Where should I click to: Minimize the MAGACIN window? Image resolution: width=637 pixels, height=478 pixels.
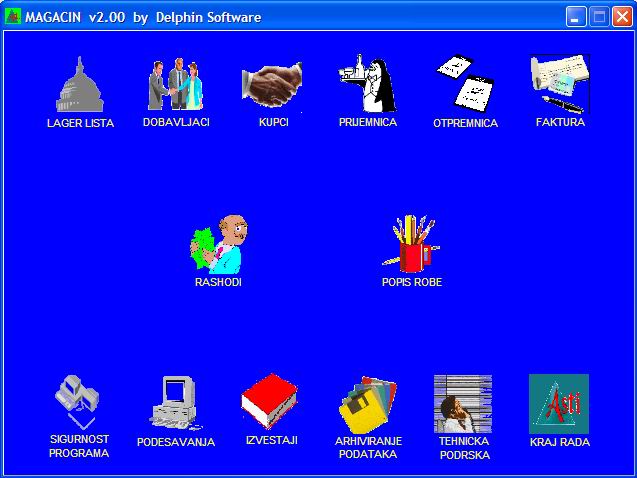[576, 17]
